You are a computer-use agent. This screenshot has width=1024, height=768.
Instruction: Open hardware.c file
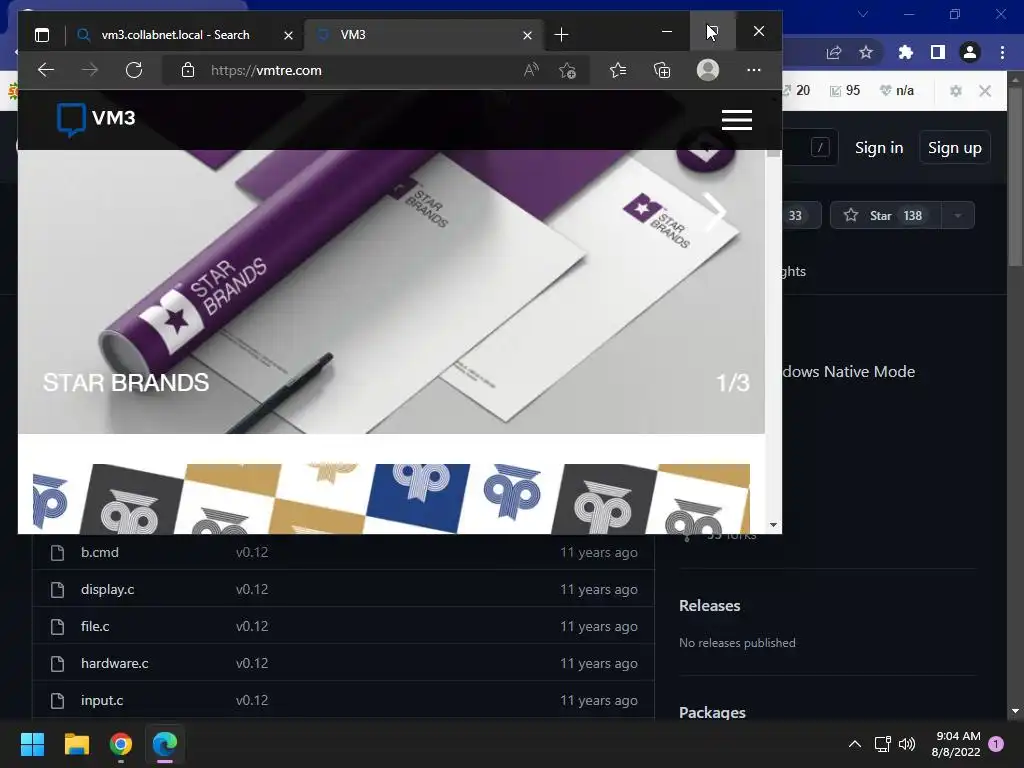(115, 664)
